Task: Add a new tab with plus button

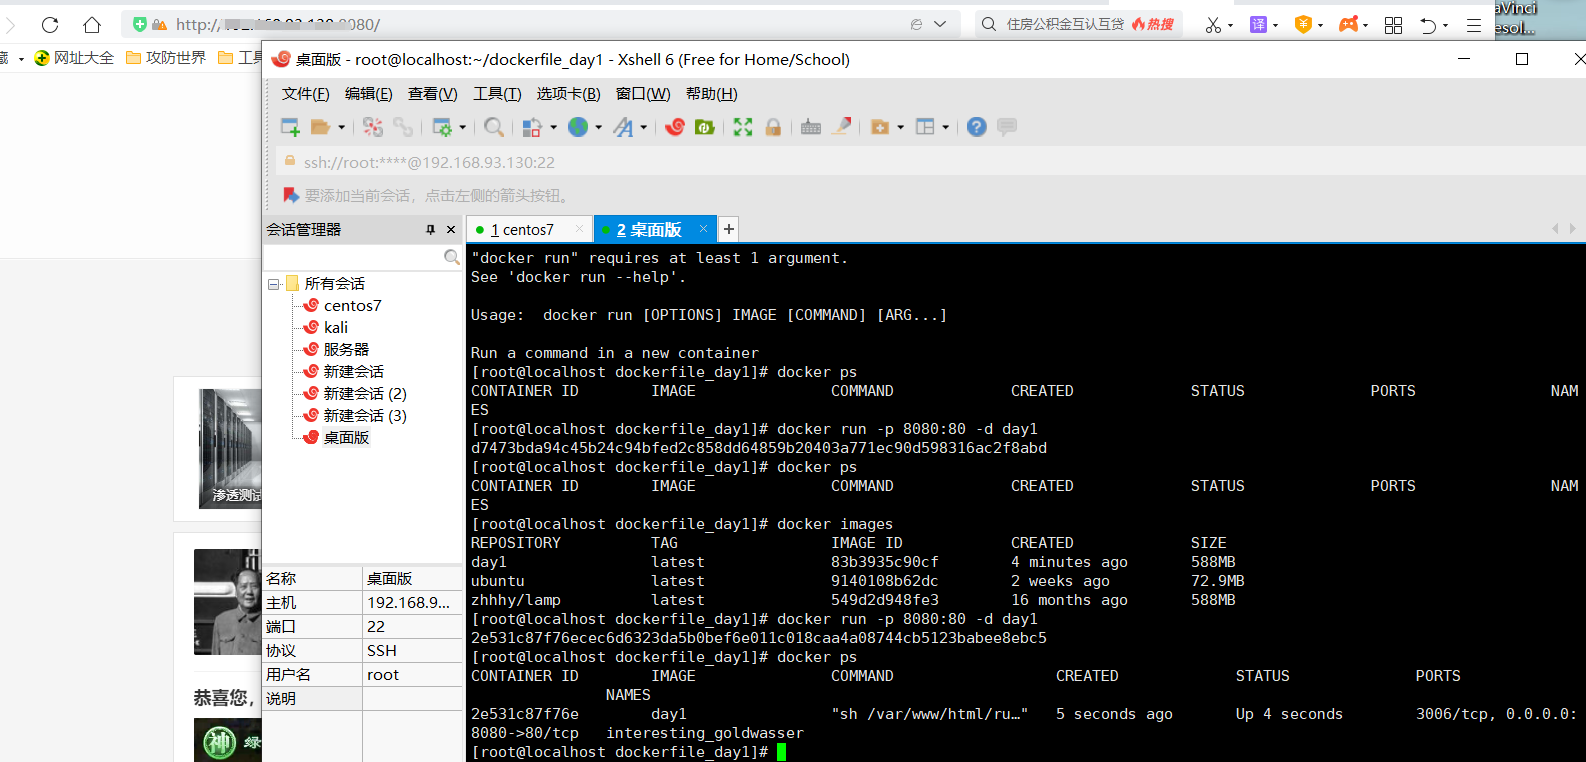Action: (x=729, y=229)
